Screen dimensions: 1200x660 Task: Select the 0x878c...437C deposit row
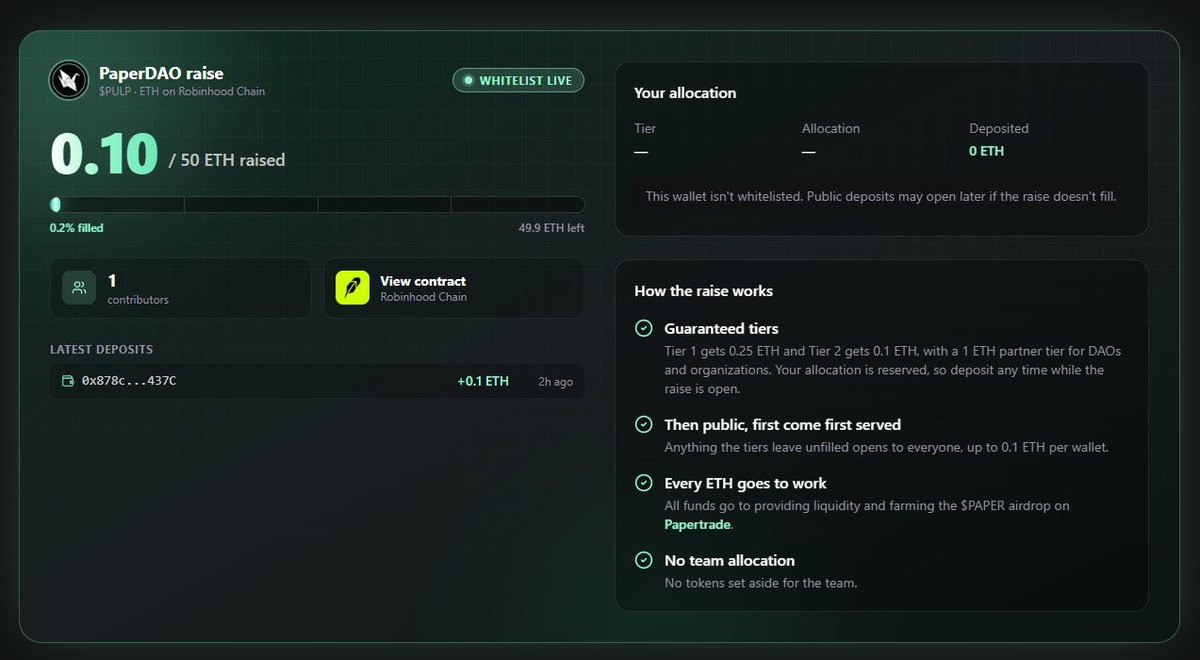pyautogui.click(x=317, y=381)
